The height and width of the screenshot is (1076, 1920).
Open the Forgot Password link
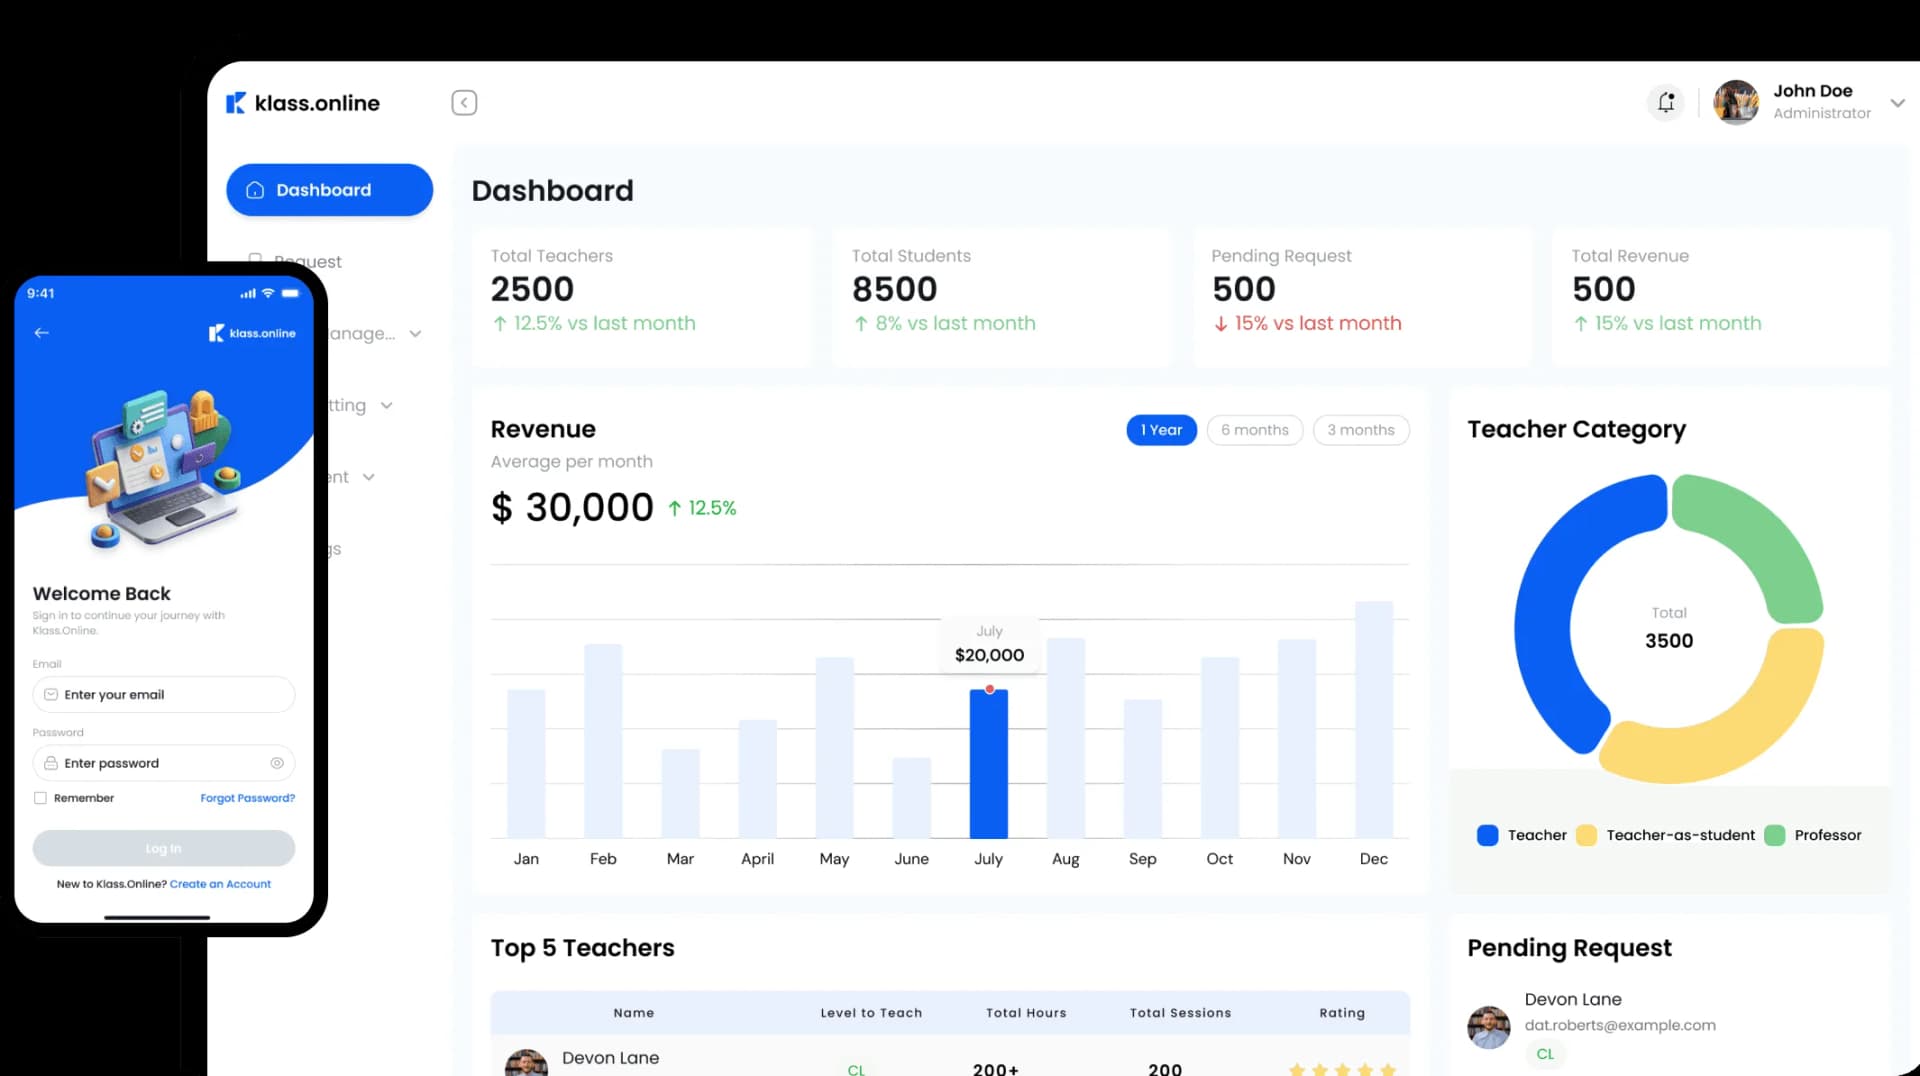pyautogui.click(x=247, y=798)
